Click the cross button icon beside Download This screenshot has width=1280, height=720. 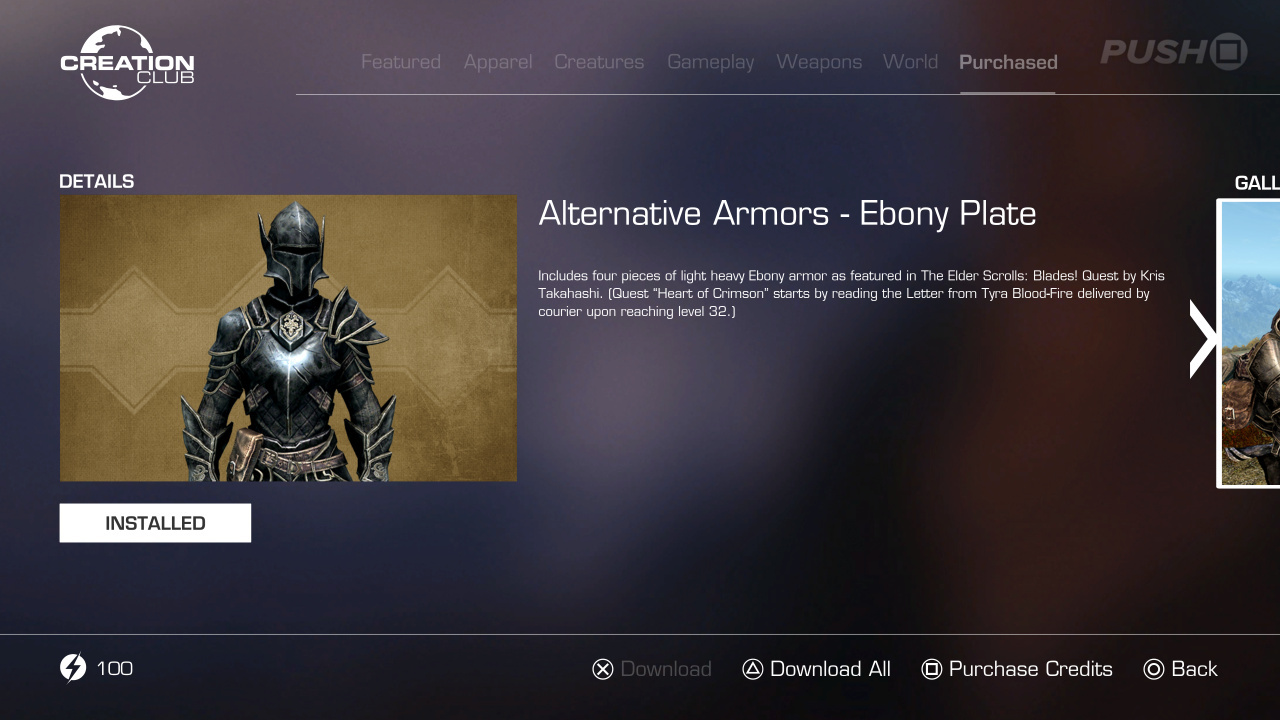click(x=602, y=669)
